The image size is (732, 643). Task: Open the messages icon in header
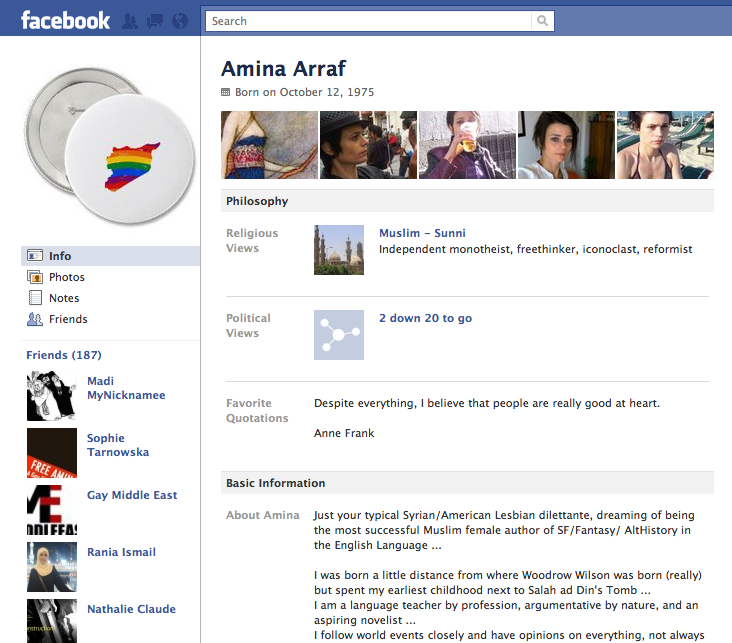[x=155, y=21]
